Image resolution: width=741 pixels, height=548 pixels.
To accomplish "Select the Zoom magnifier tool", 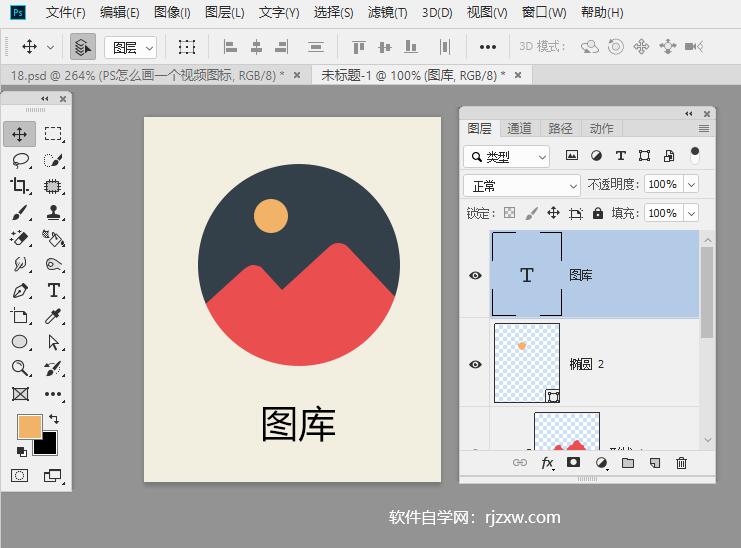I will (19, 368).
